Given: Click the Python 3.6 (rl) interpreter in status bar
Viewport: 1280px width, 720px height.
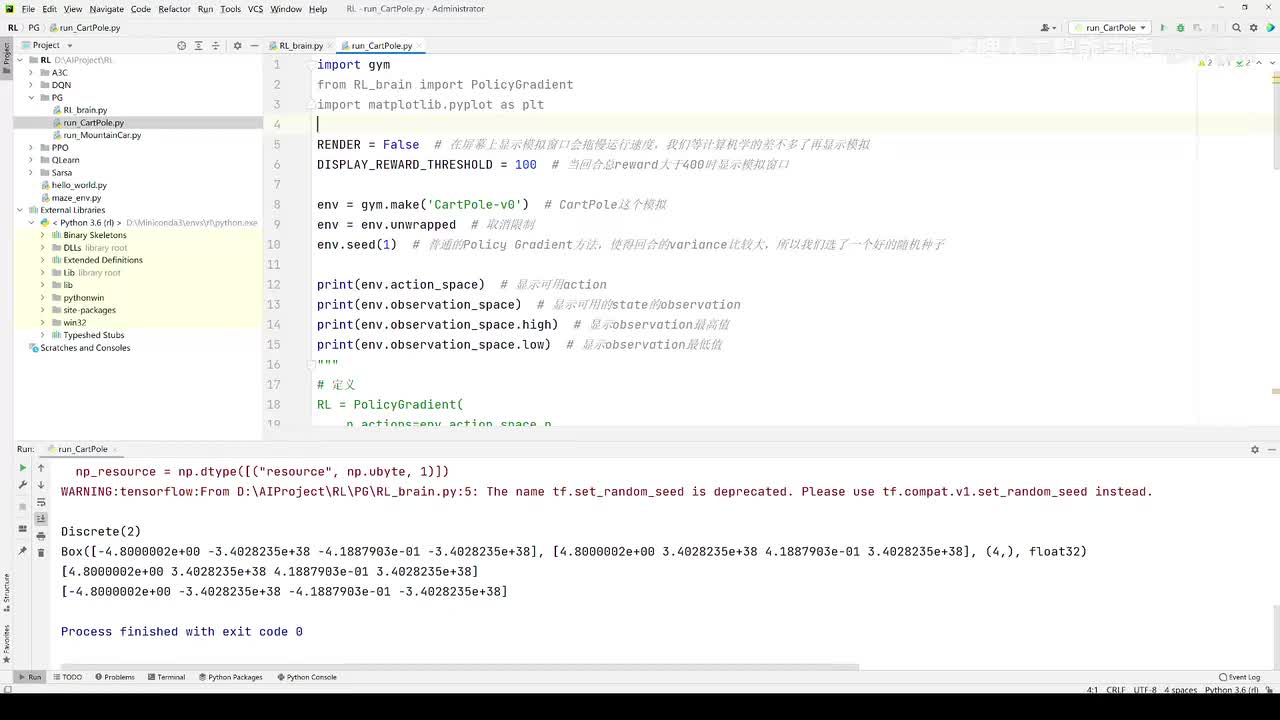Looking at the screenshot, I should tap(1232, 690).
